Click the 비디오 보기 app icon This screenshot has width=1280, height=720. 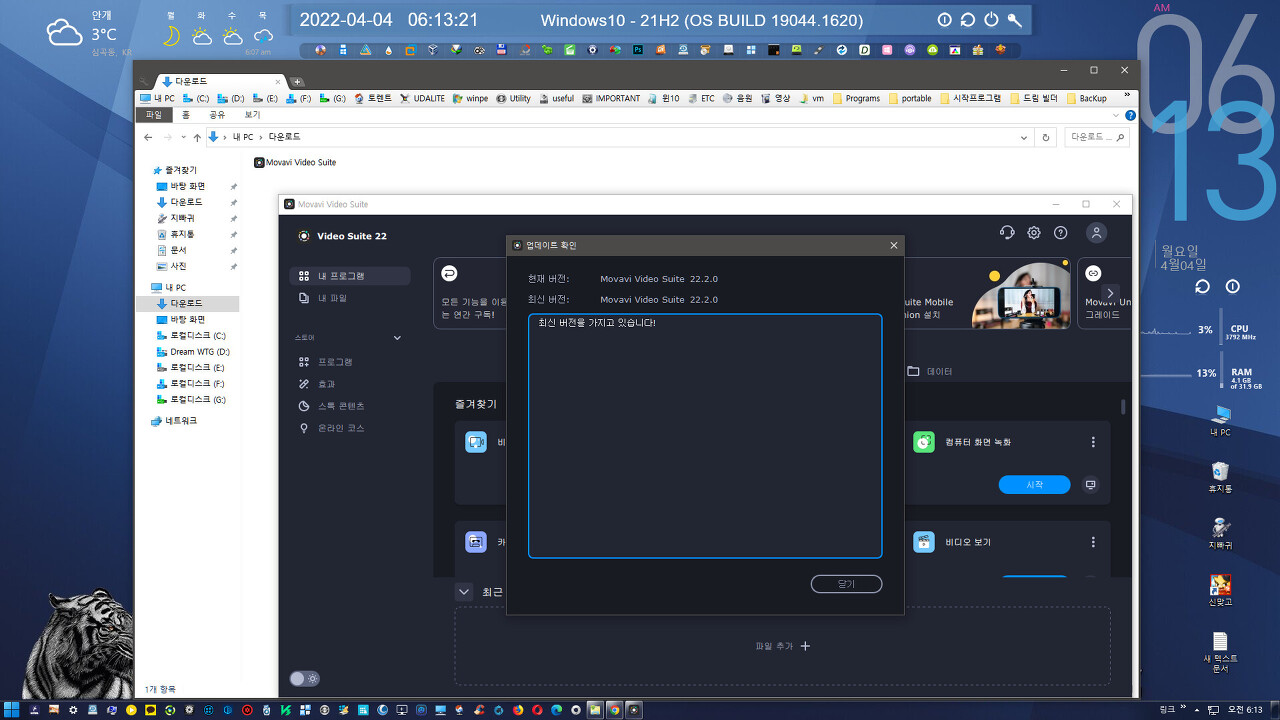pos(924,542)
